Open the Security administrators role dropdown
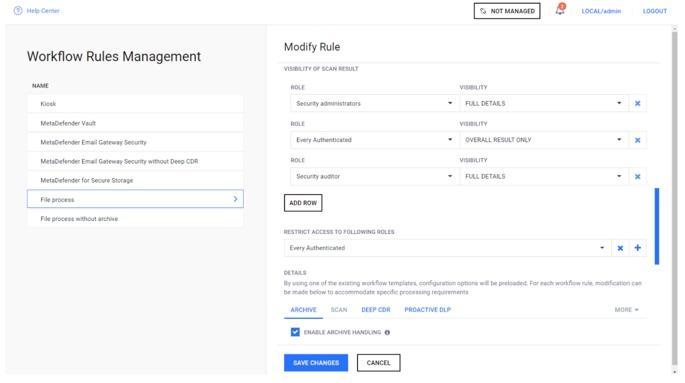The height and width of the screenshot is (383, 685). [374, 104]
